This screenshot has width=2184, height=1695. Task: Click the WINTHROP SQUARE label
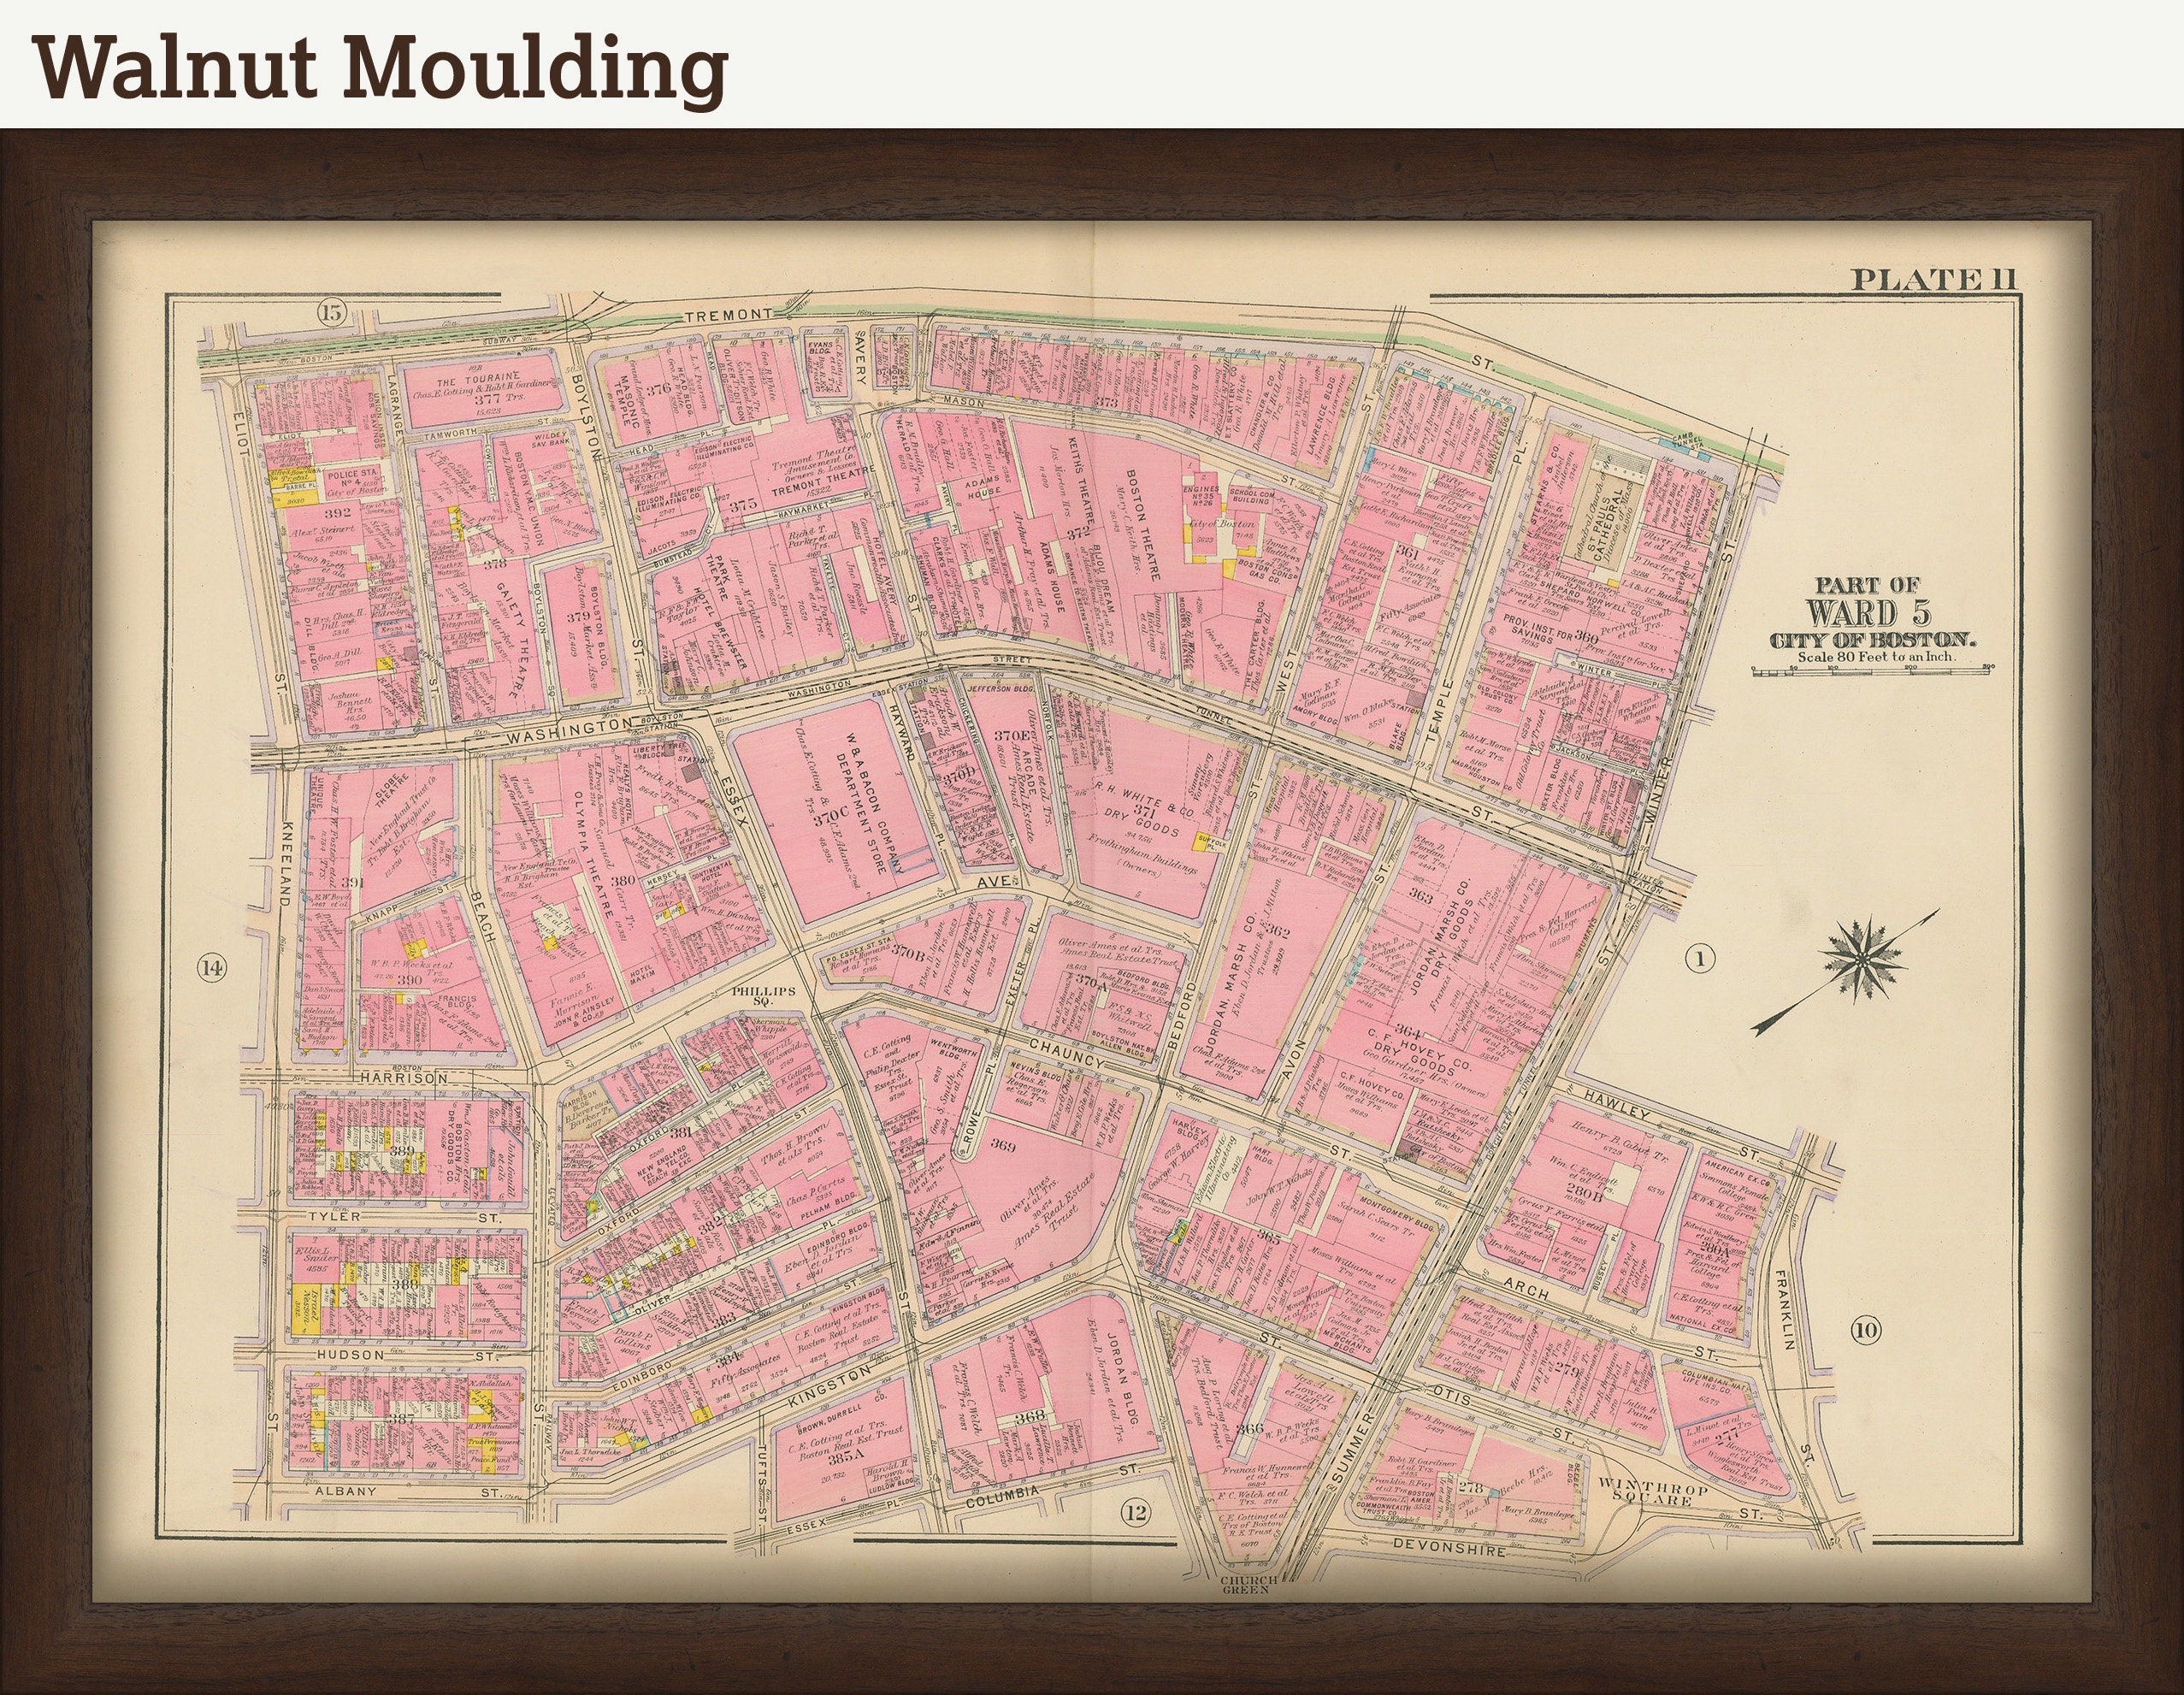tap(1655, 1491)
